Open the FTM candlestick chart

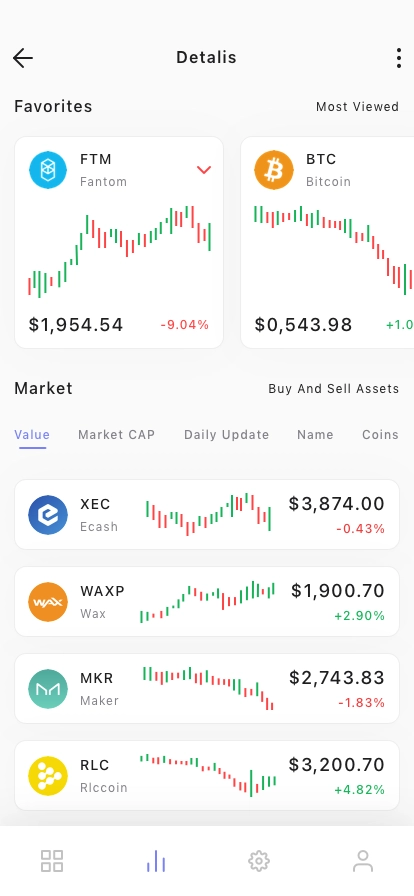[120, 251]
